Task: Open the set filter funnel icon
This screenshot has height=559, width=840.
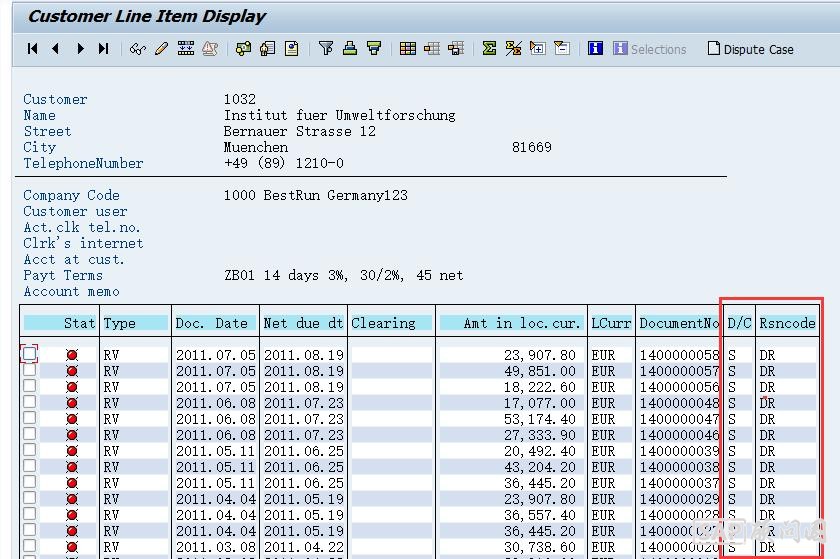Action: coord(326,49)
